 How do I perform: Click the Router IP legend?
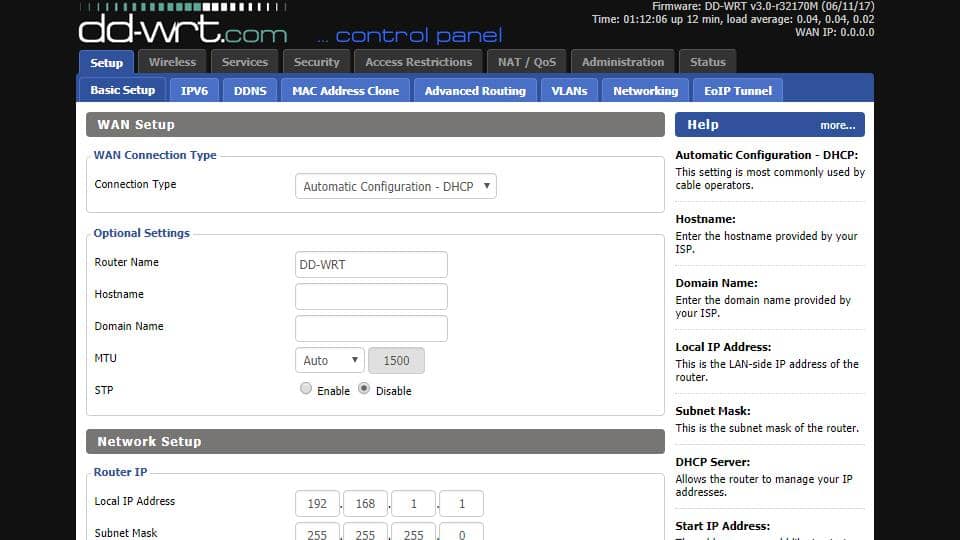coord(120,471)
